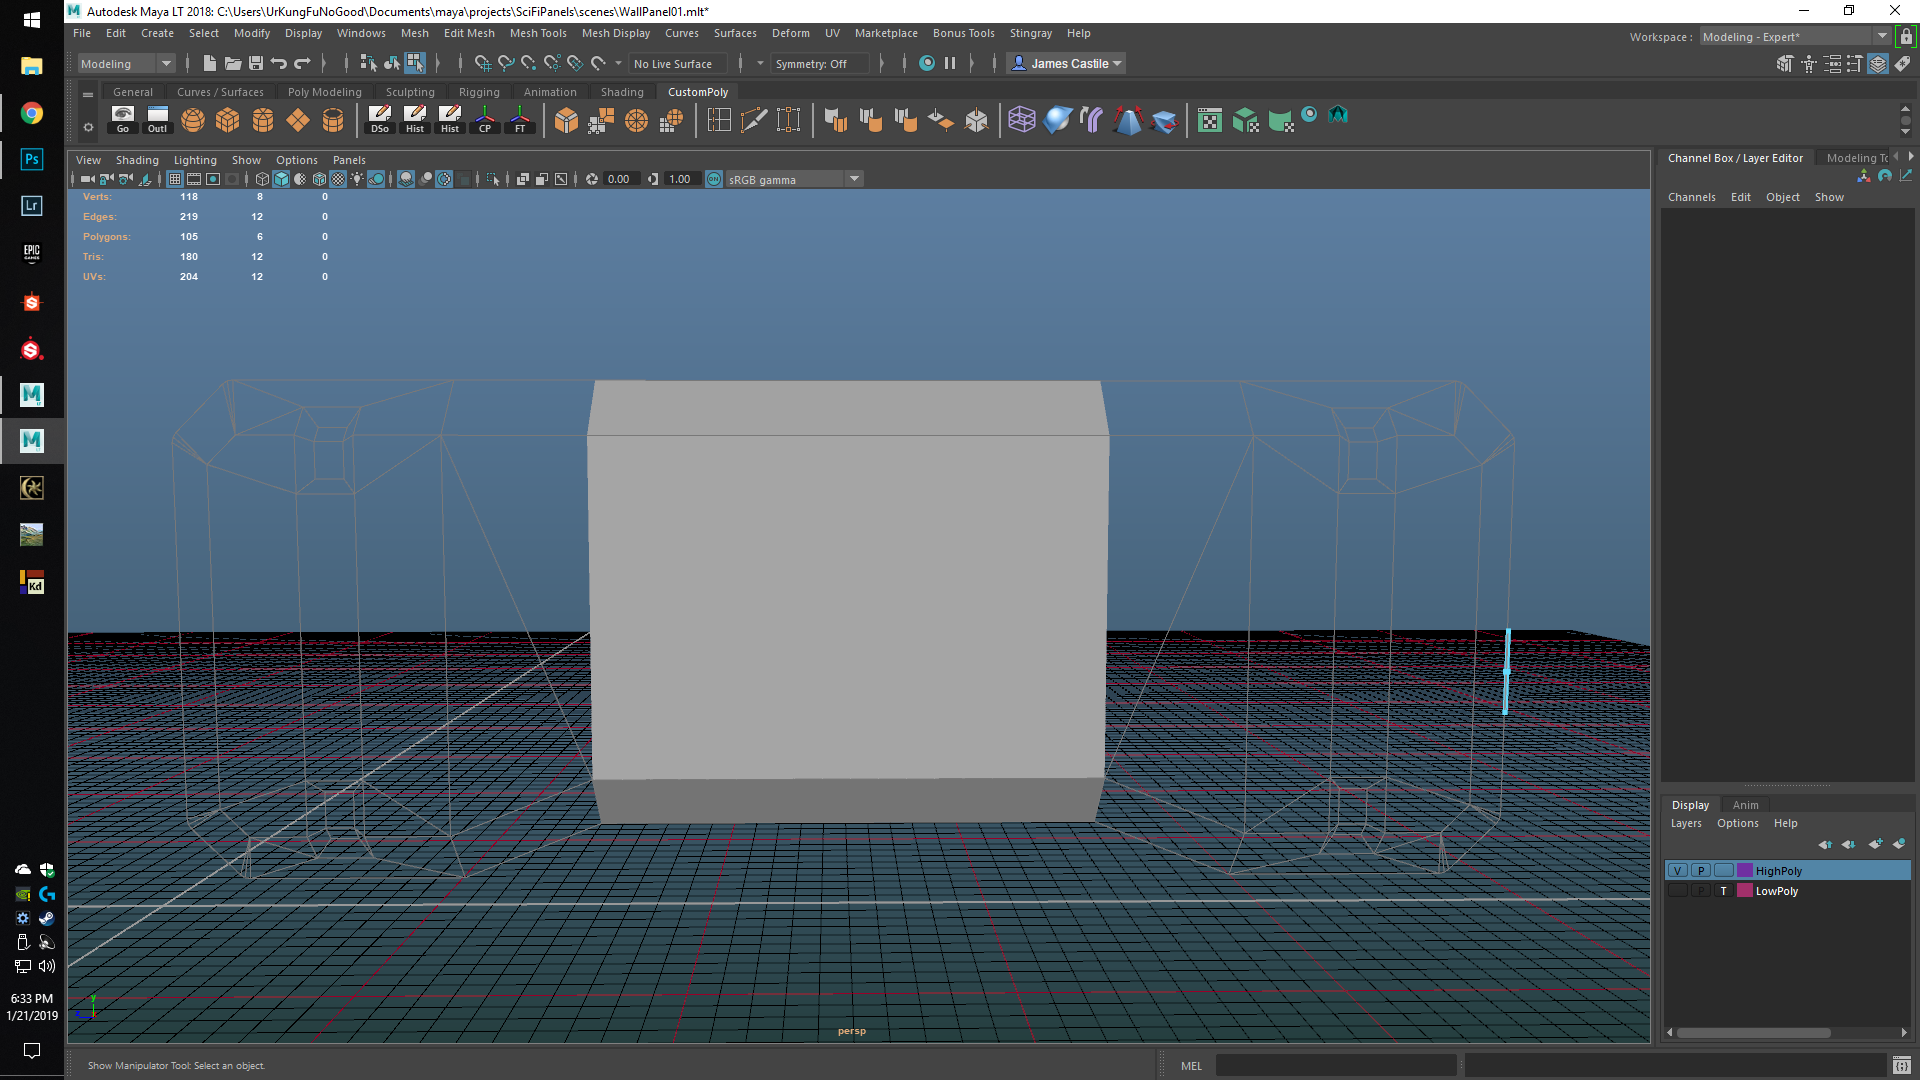Click the CP center pivot shelf icon
1920x1080 pixels.
click(x=485, y=120)
